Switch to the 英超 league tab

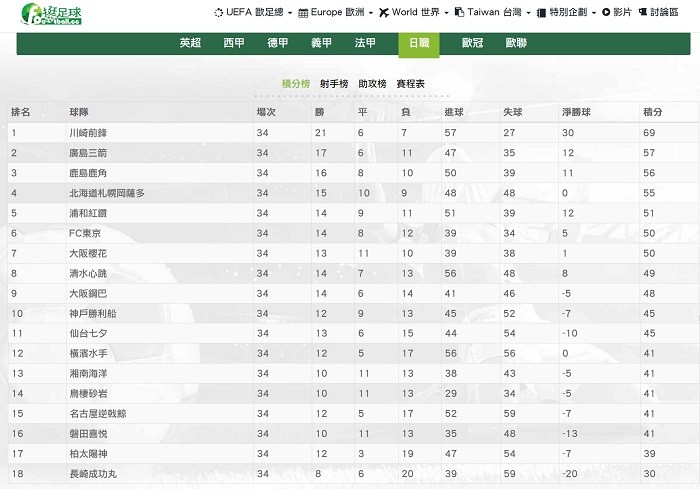click(x=190, y=43)
